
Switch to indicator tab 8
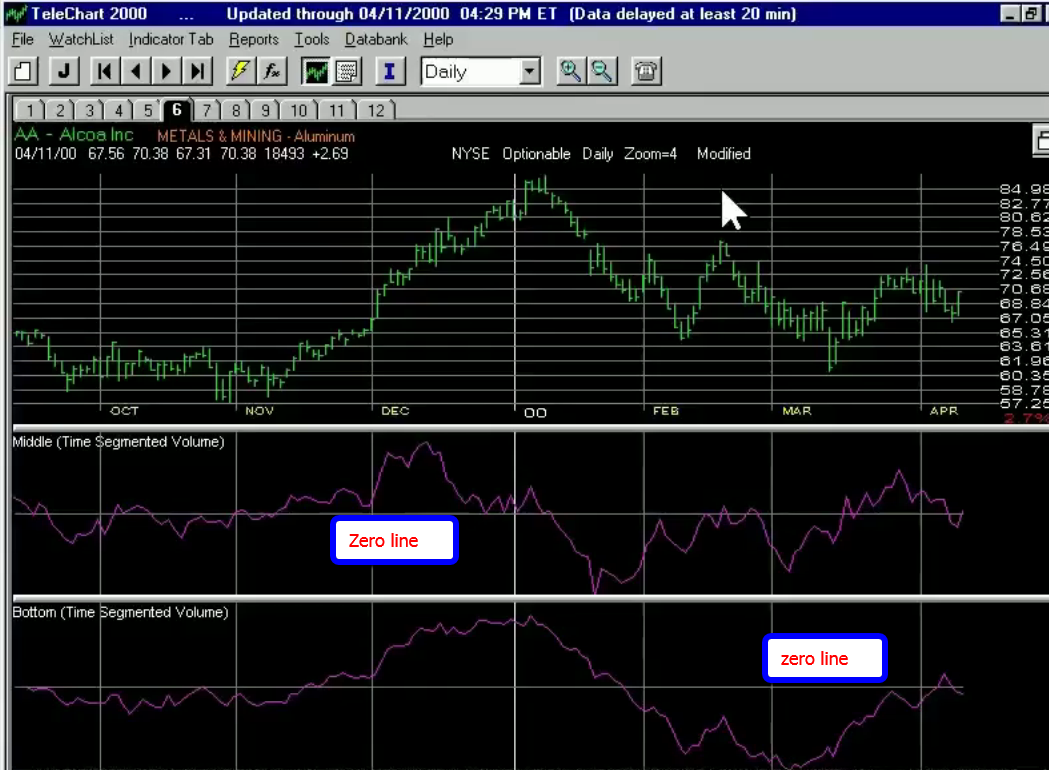(236, 110)
